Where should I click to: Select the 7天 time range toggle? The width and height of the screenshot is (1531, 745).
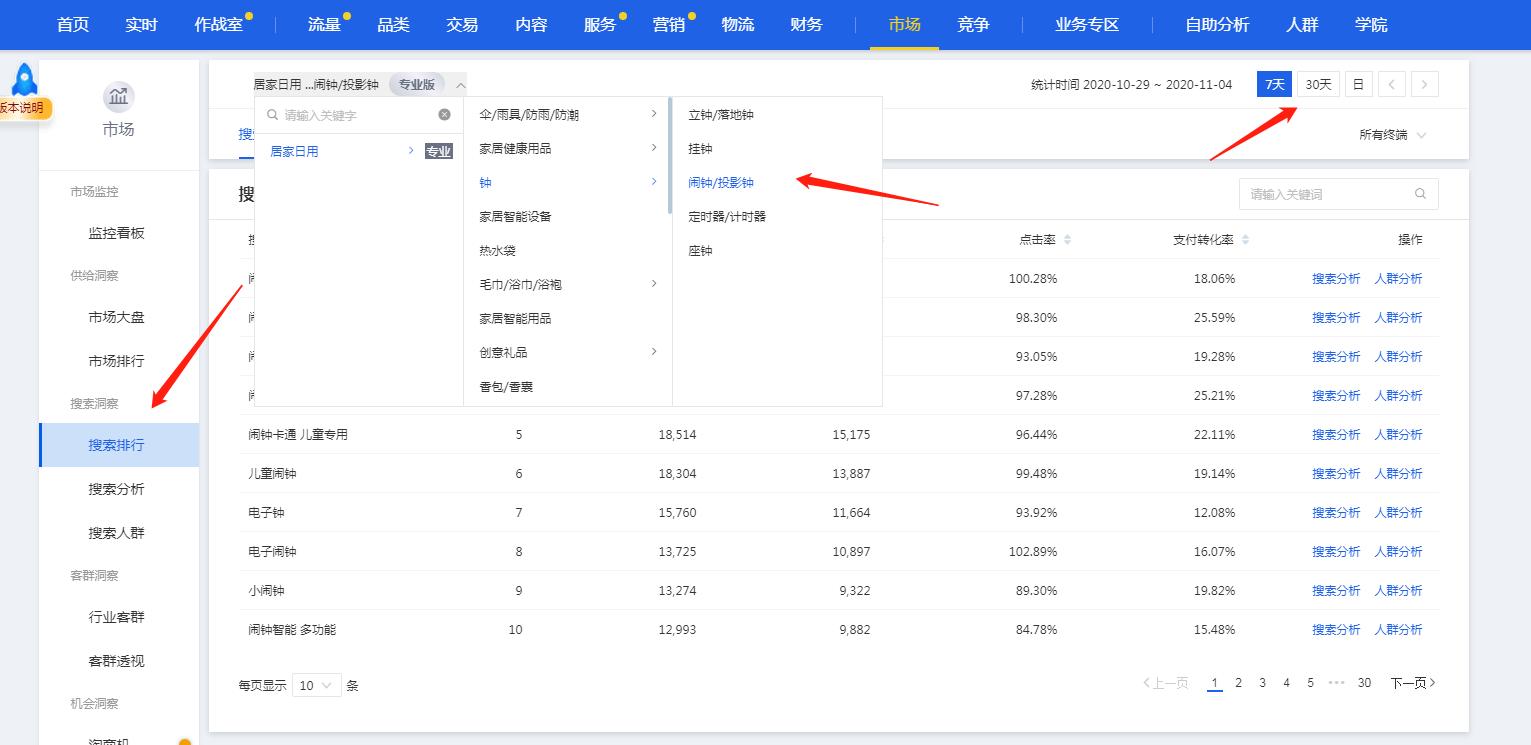(x=1274, y=84)
